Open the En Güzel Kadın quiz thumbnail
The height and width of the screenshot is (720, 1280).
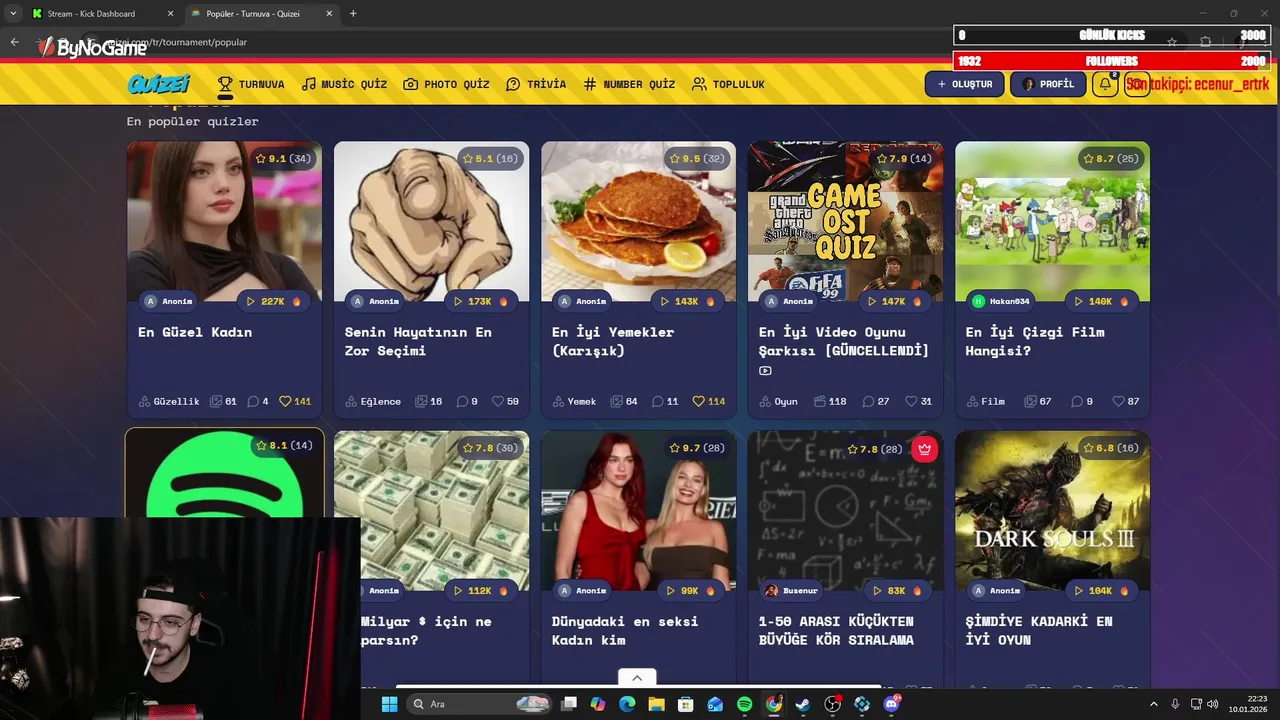[224, 221]
